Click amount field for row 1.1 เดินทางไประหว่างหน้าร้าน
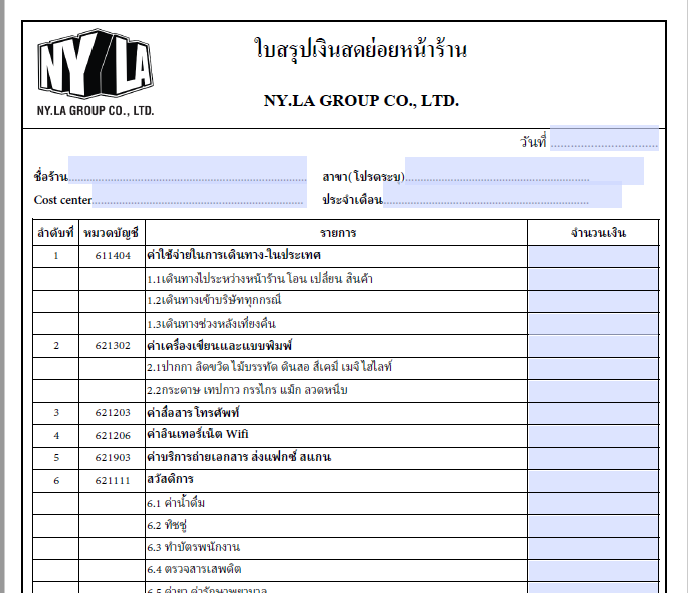This screenshot has width=688, height=593. tap(593, 279)
